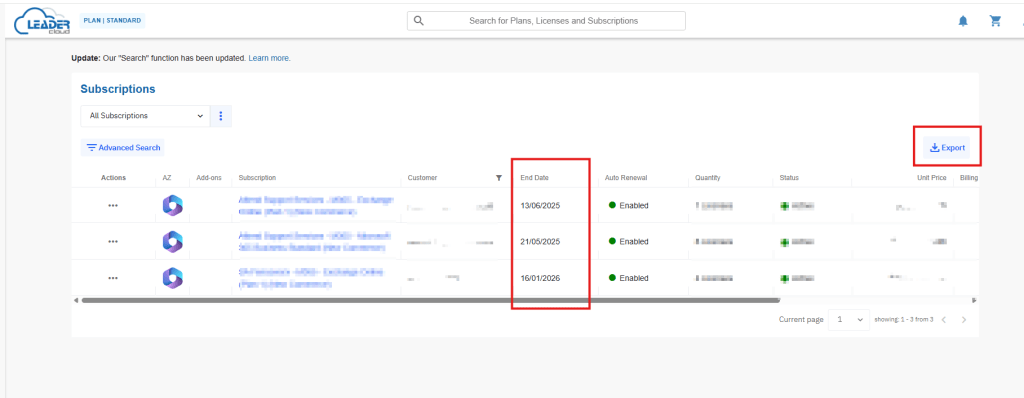Click the Quantity column header
Image resolution: width=1024 pixels, height=398 pixels.
tap(708, 178)
